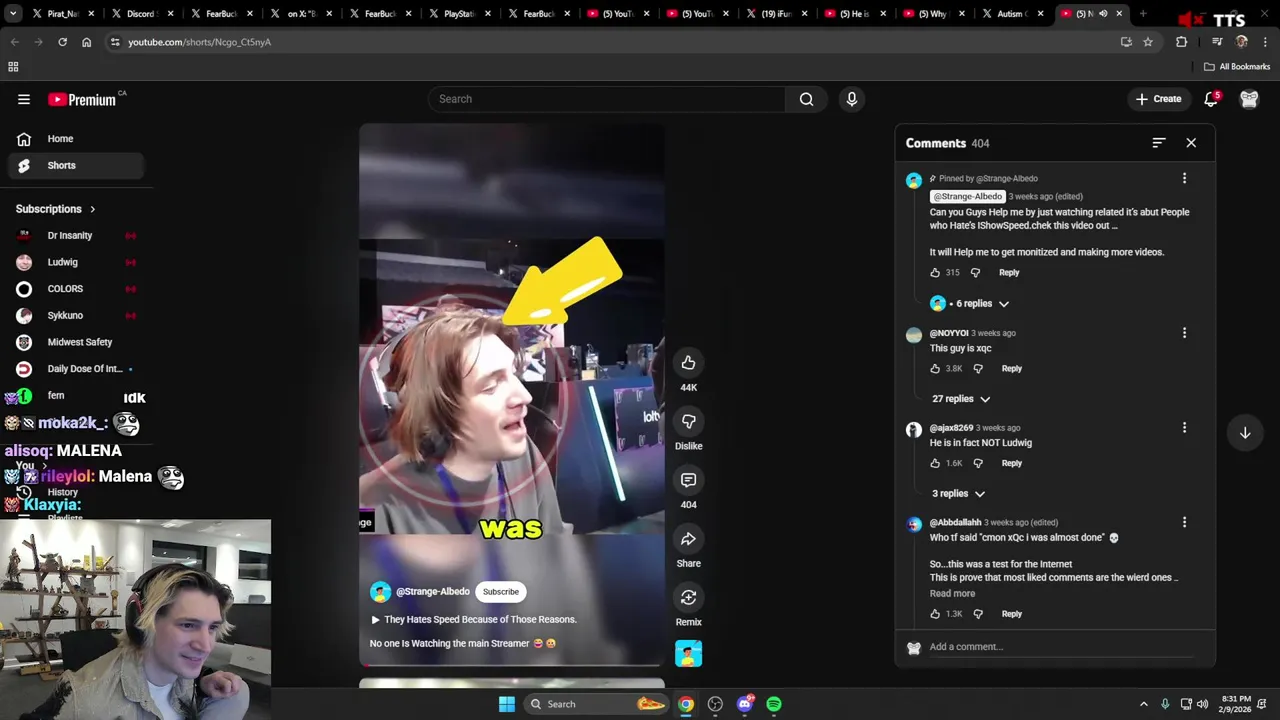Expand the 3 replies thread
The width and height of the screenshot is (1280, 720).
point(958,494)
